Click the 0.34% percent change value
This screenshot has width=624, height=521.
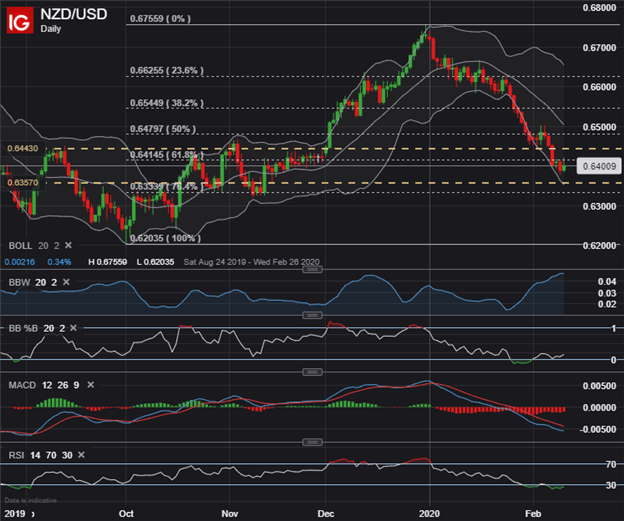coord(59,262)
